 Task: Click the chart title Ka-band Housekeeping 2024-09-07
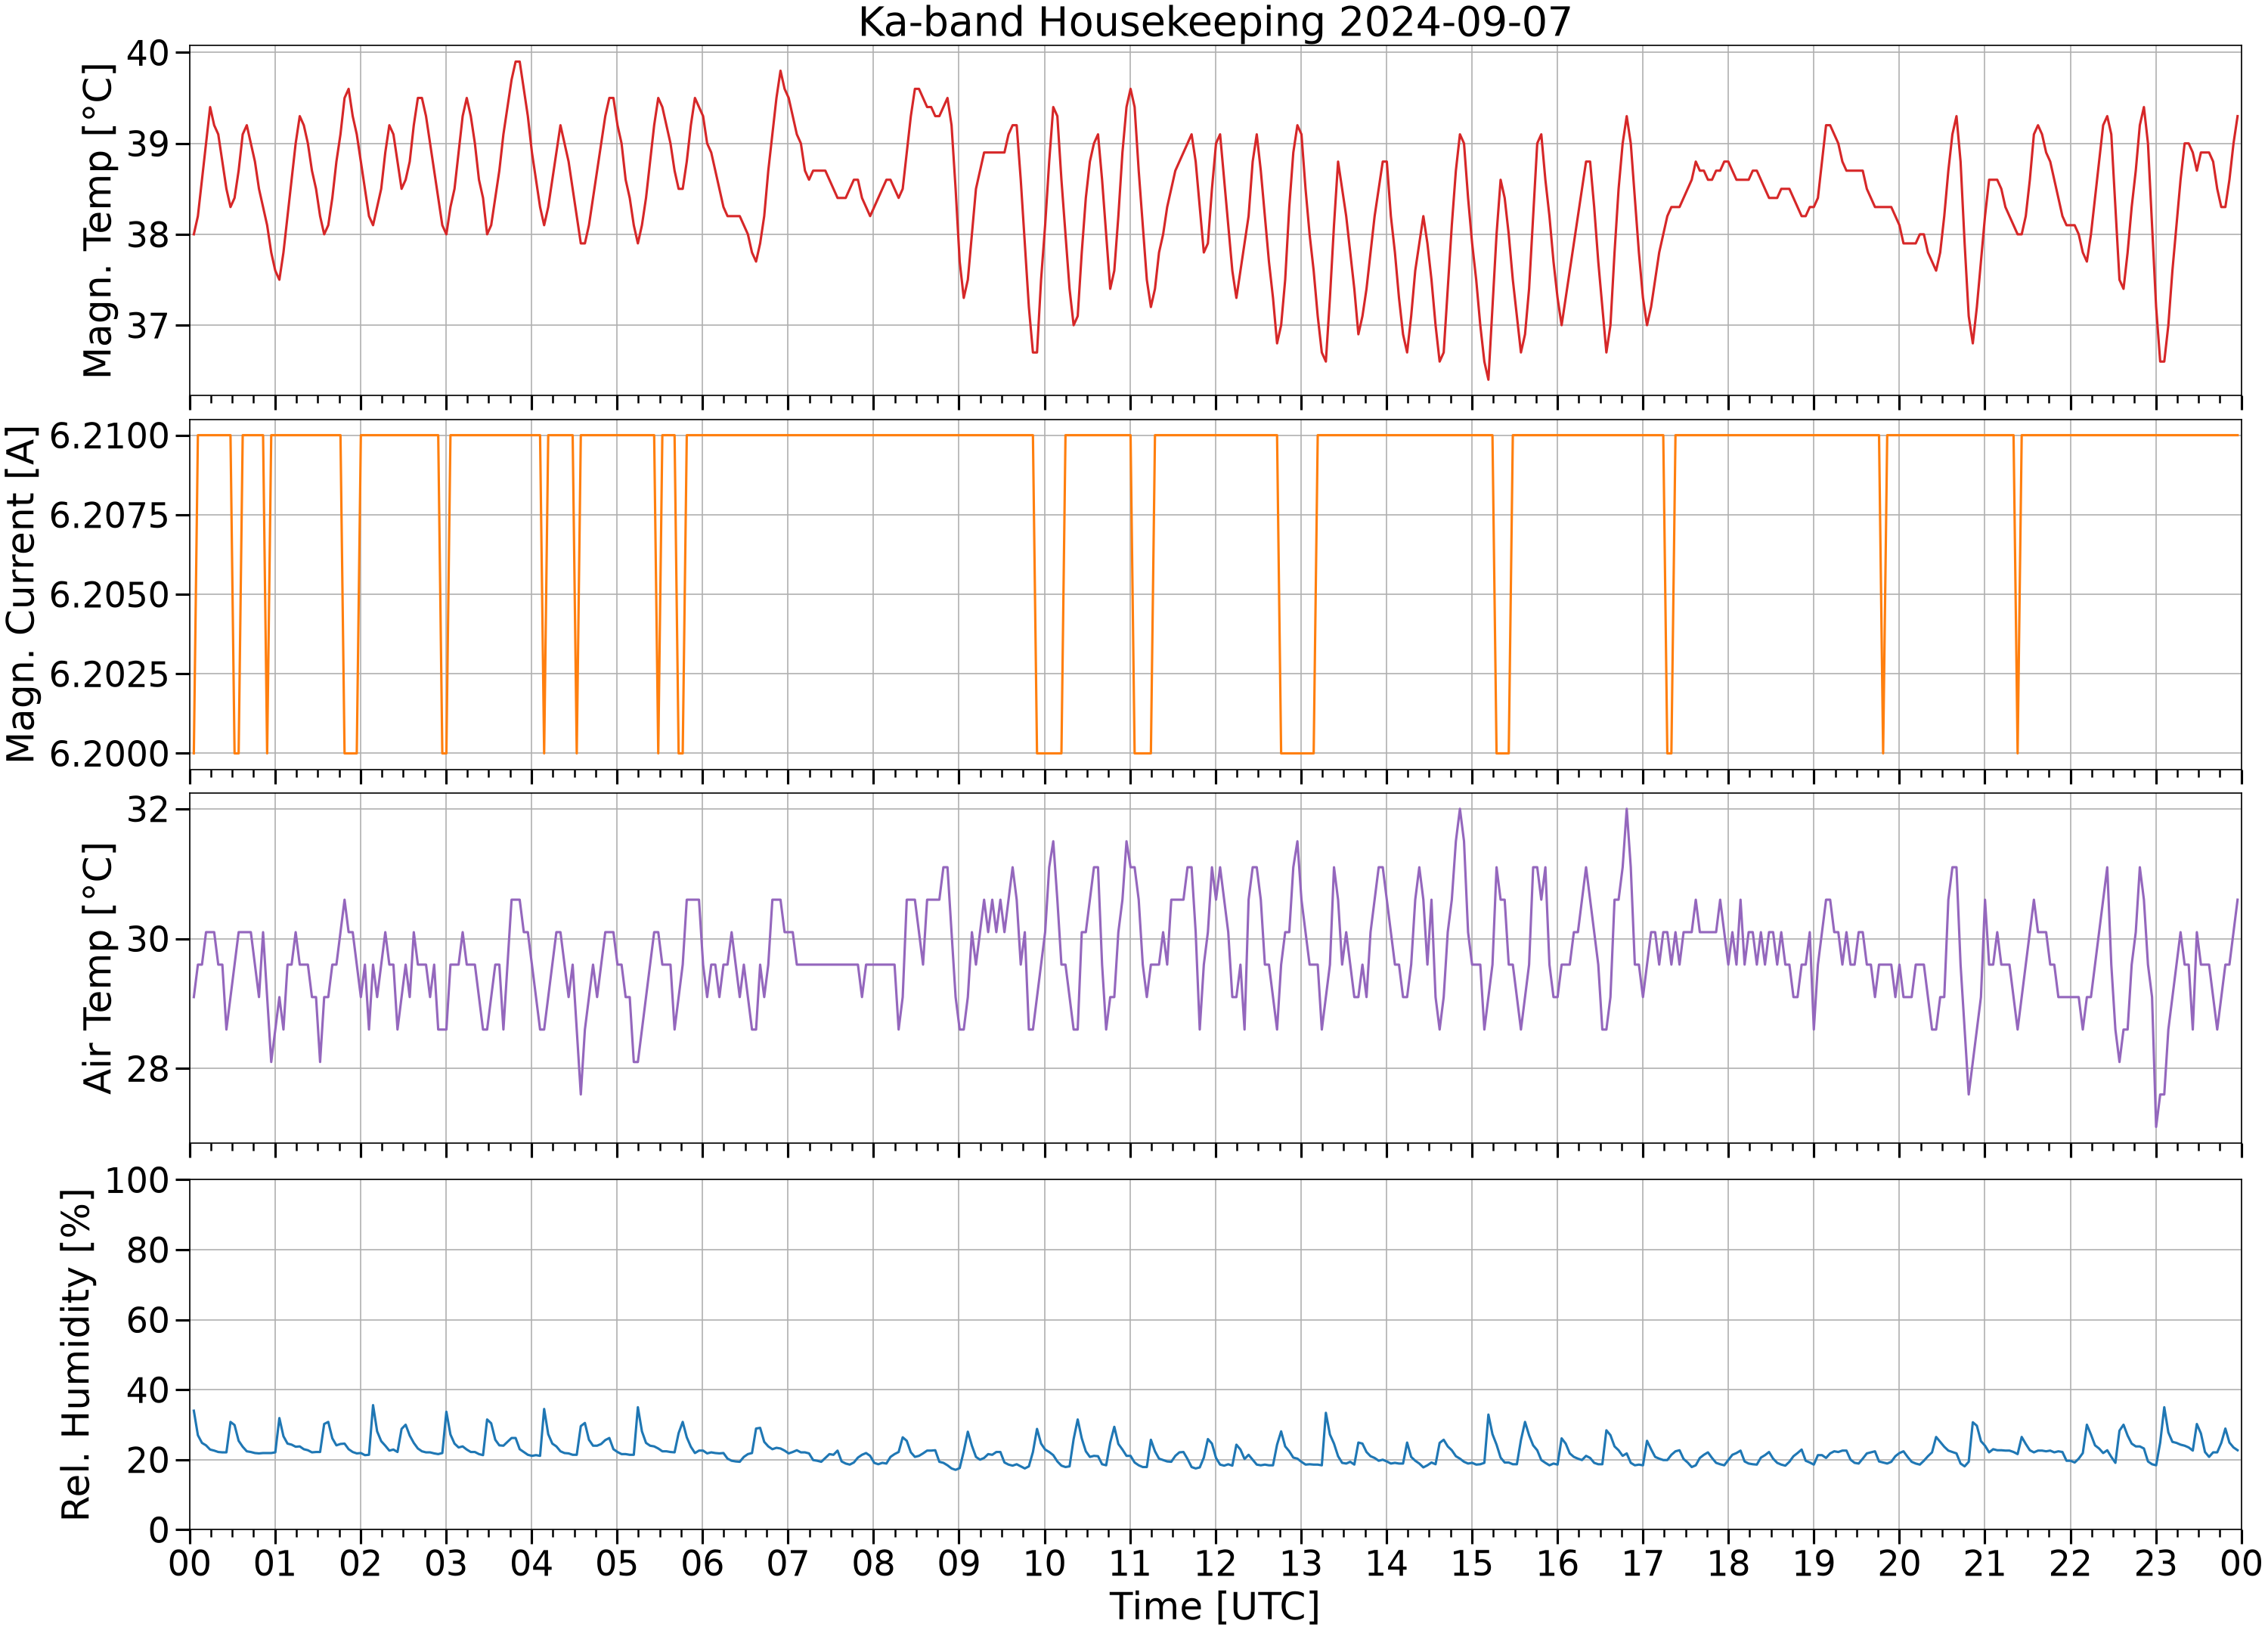click(x=1215, y=22)
